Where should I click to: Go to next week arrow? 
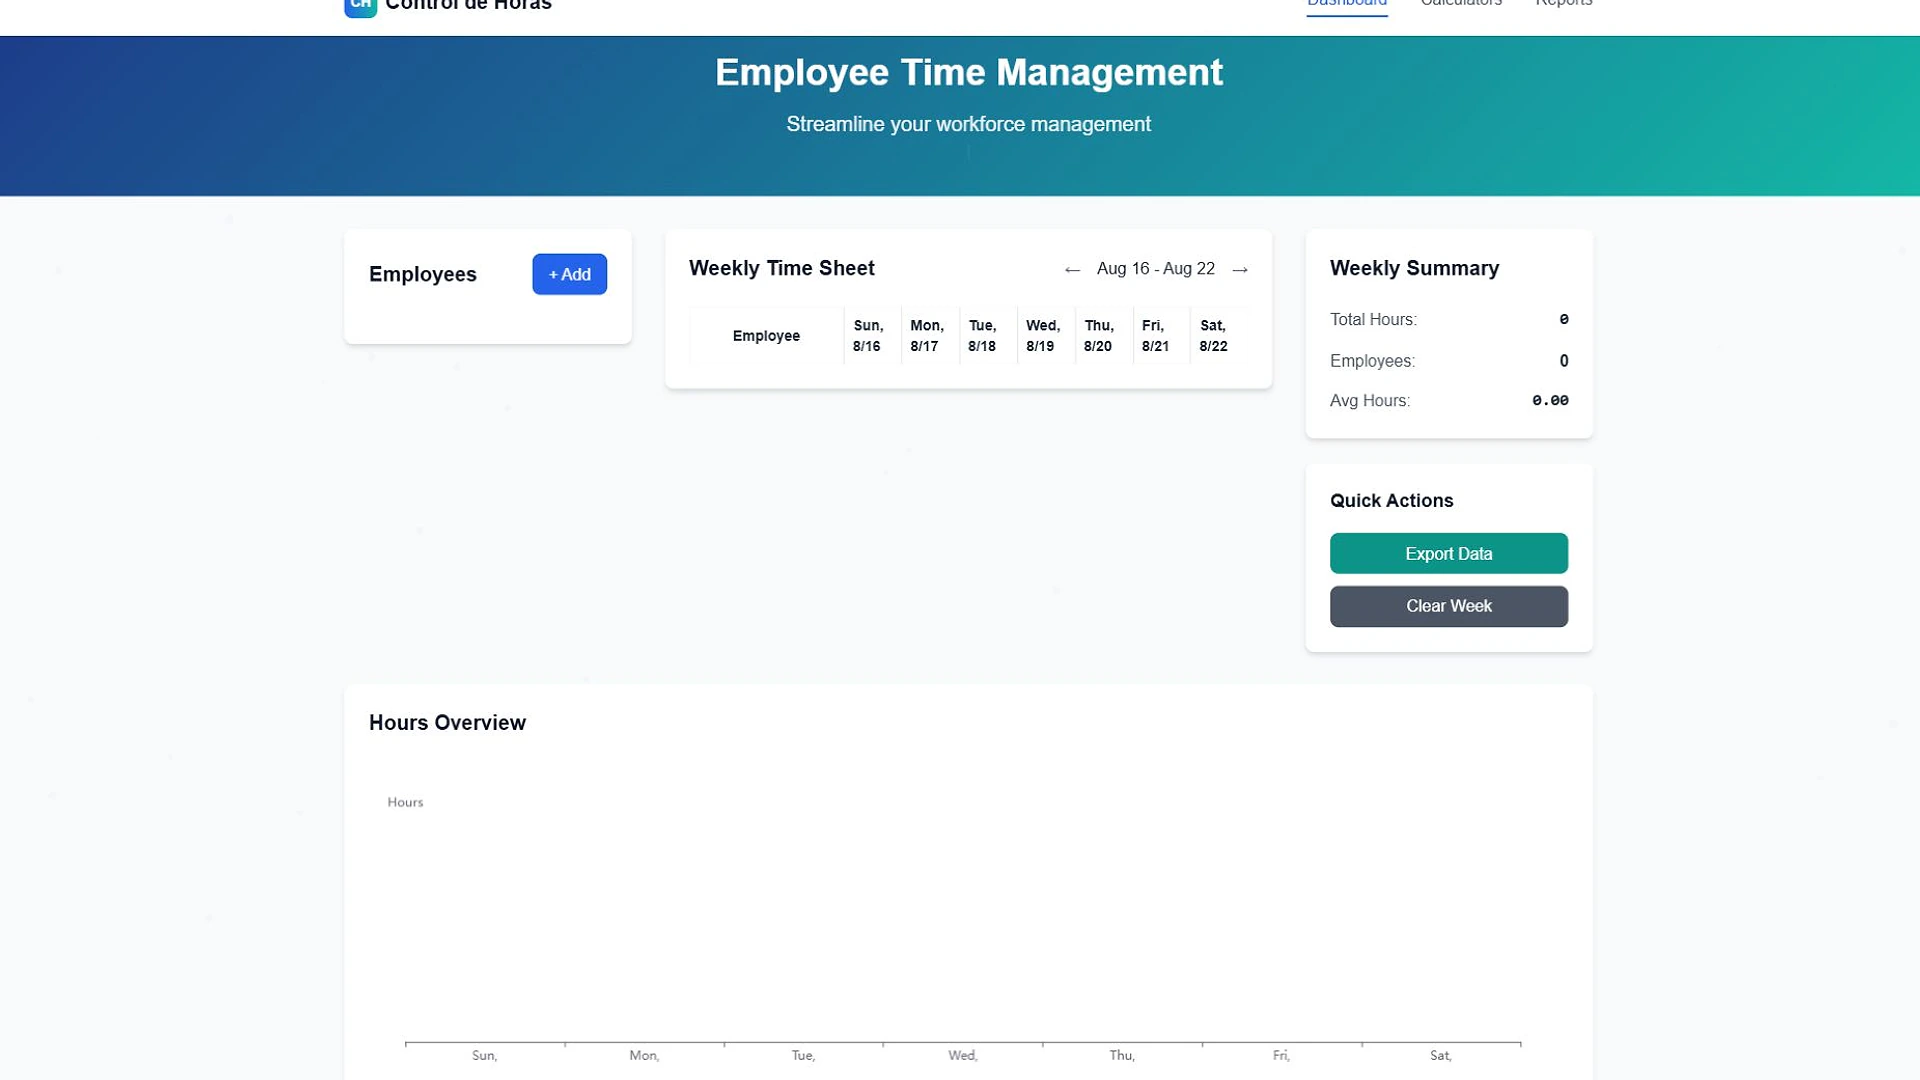1240,270
